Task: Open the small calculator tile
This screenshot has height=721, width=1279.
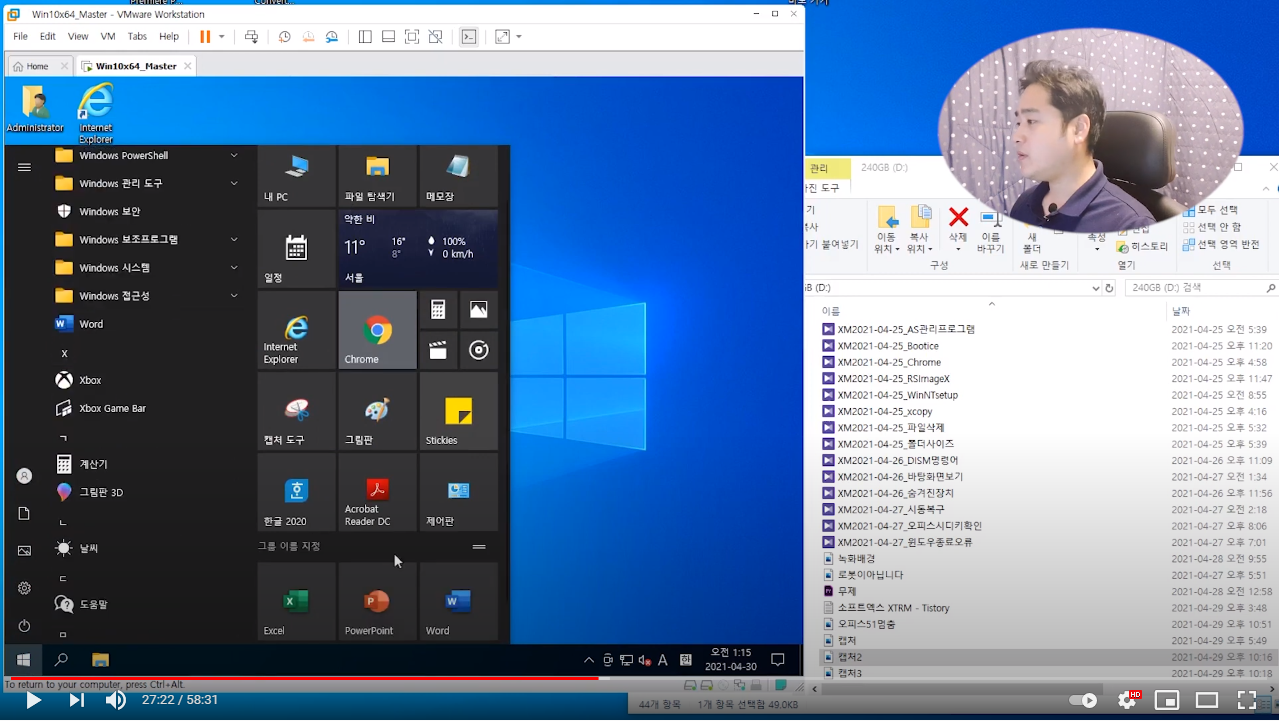Action: pos(438,310)
